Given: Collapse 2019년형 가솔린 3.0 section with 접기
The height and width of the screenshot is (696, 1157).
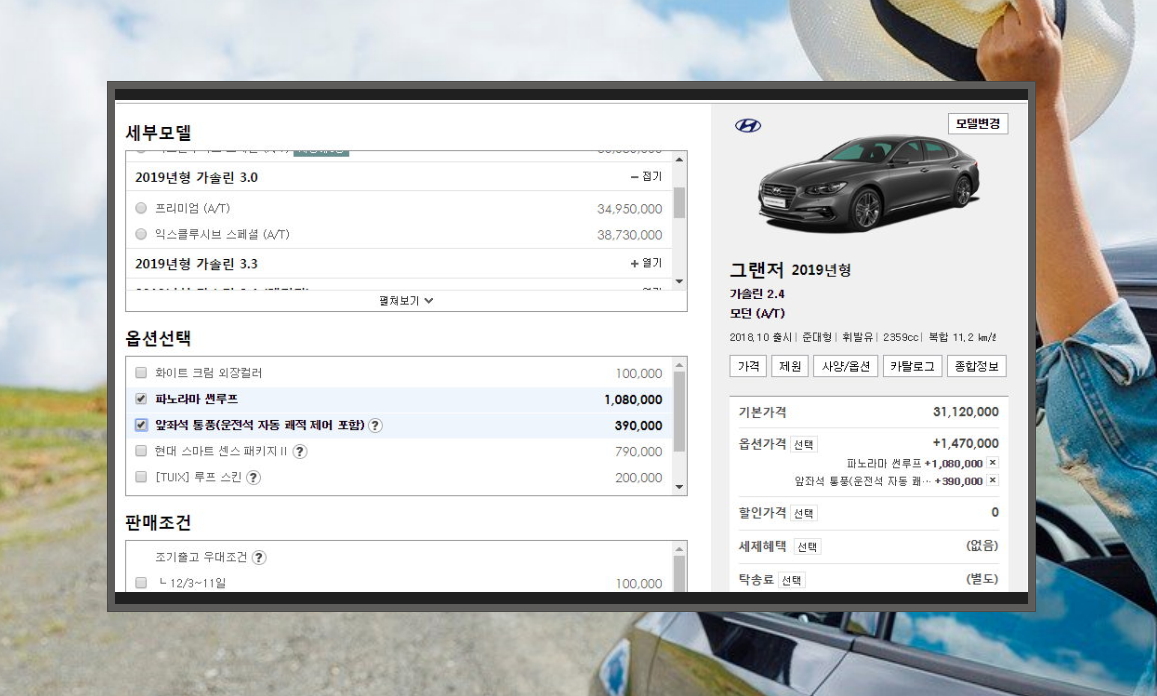Looking at the screenshot, I should click(646, 176).
